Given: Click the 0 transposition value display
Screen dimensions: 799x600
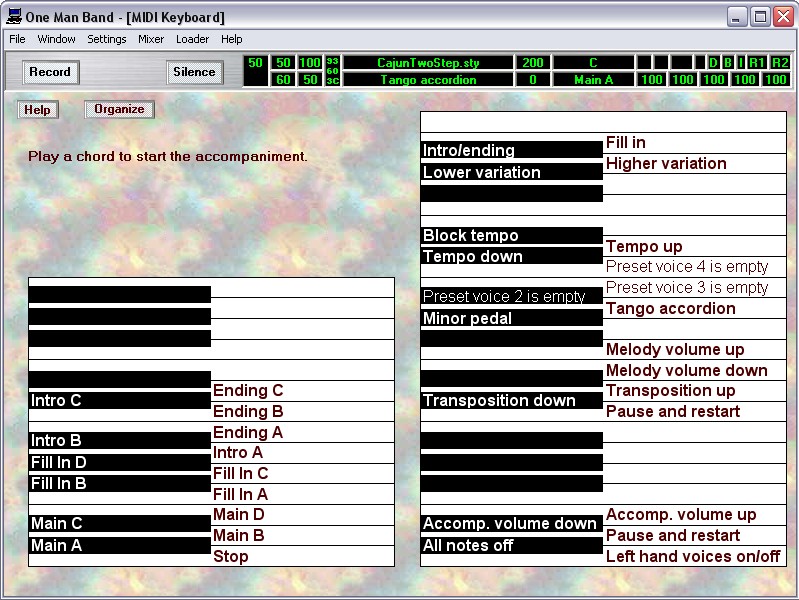Looking at the screenshot, I should point(532,80).
